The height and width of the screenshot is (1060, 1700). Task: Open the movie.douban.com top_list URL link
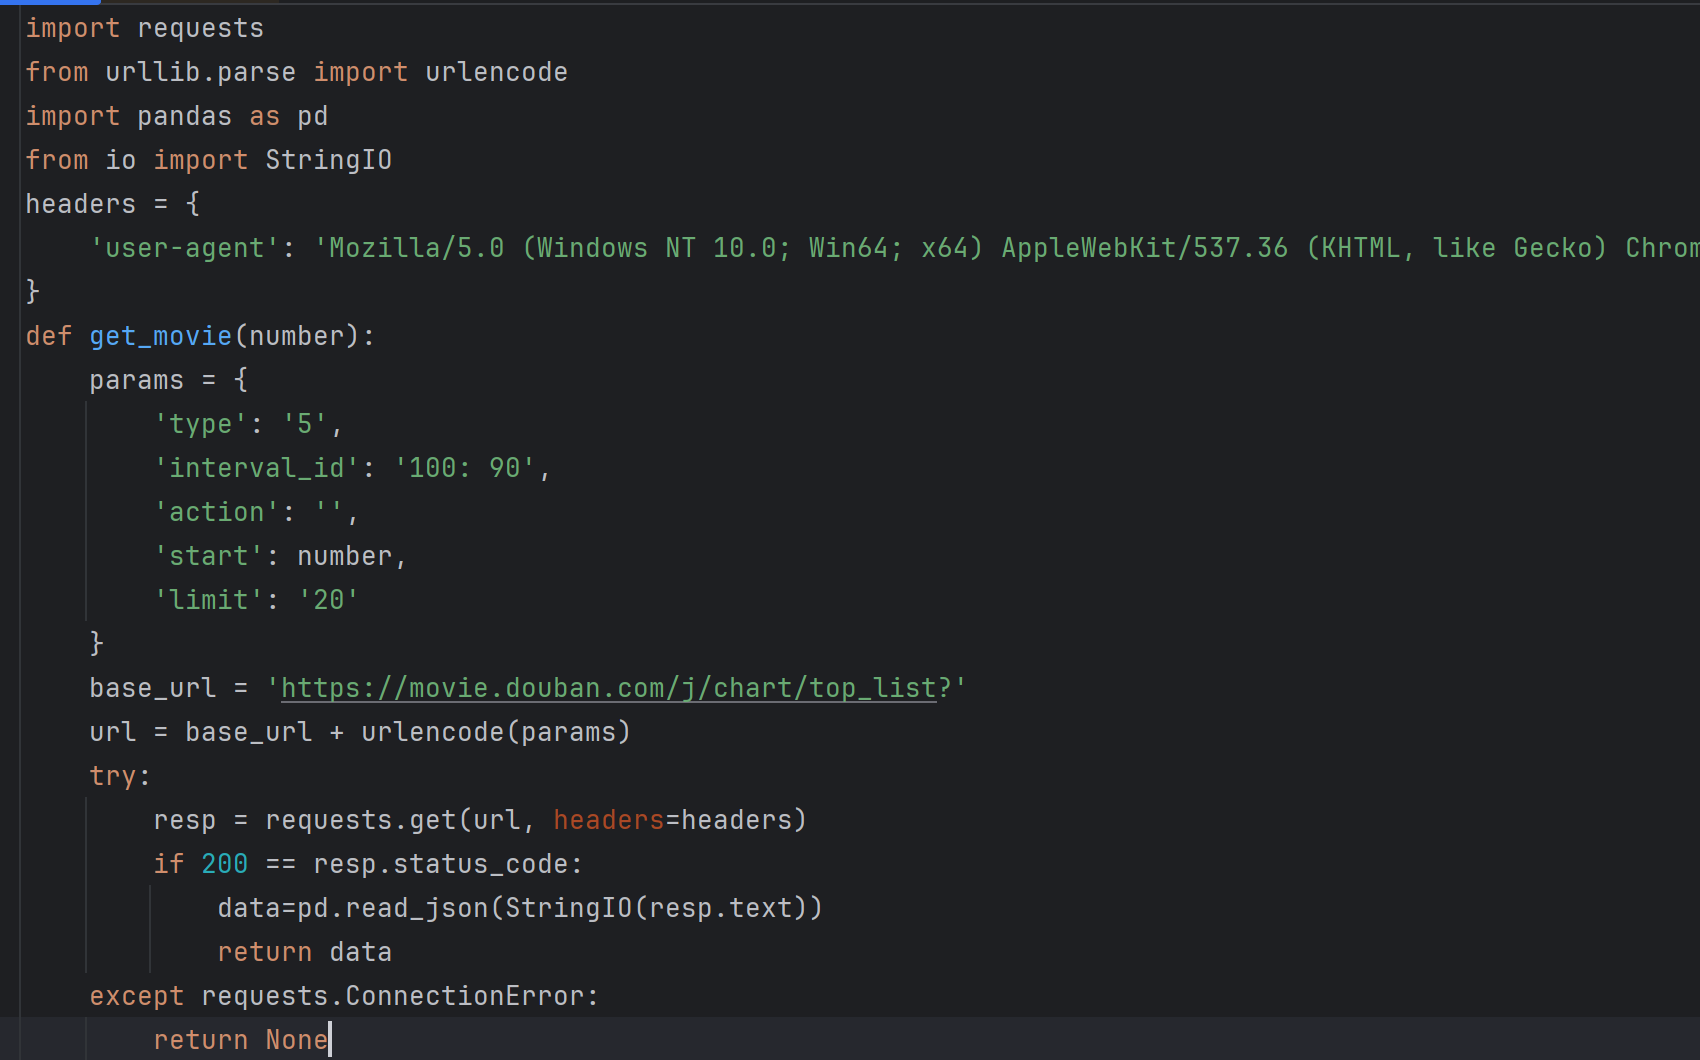click(x=609, y=688)
